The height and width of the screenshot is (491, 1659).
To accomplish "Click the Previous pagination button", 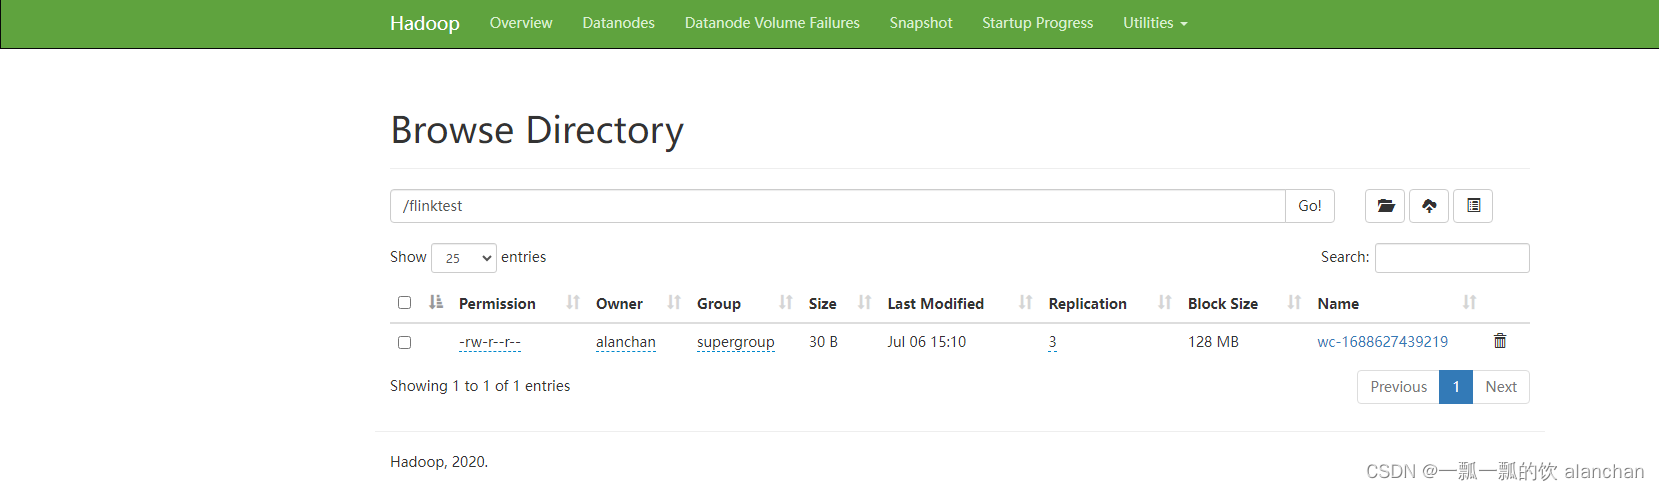I will tap(1398, 387).
